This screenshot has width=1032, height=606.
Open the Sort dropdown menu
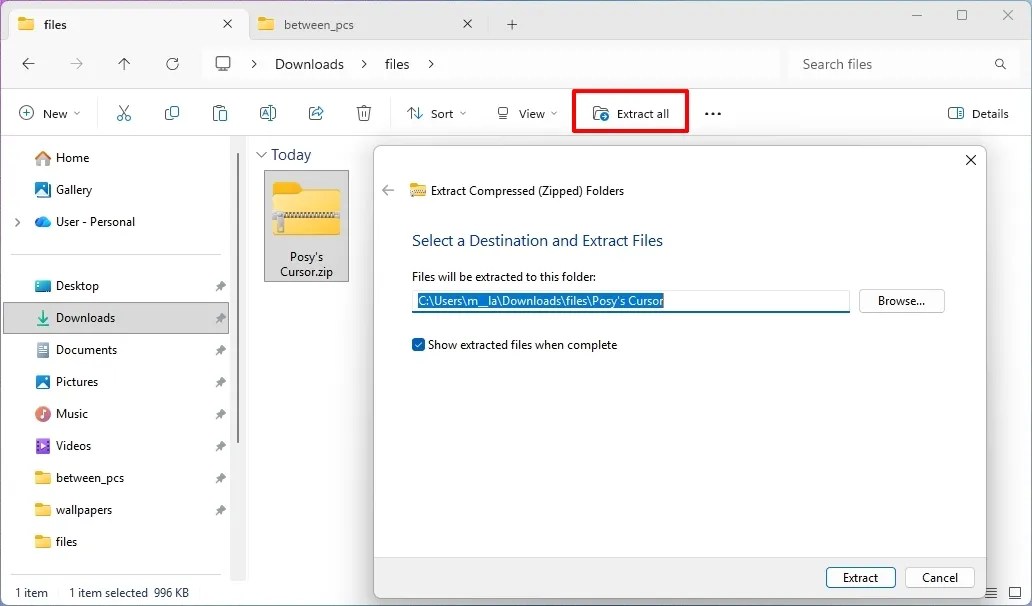[x=436, y=113]
